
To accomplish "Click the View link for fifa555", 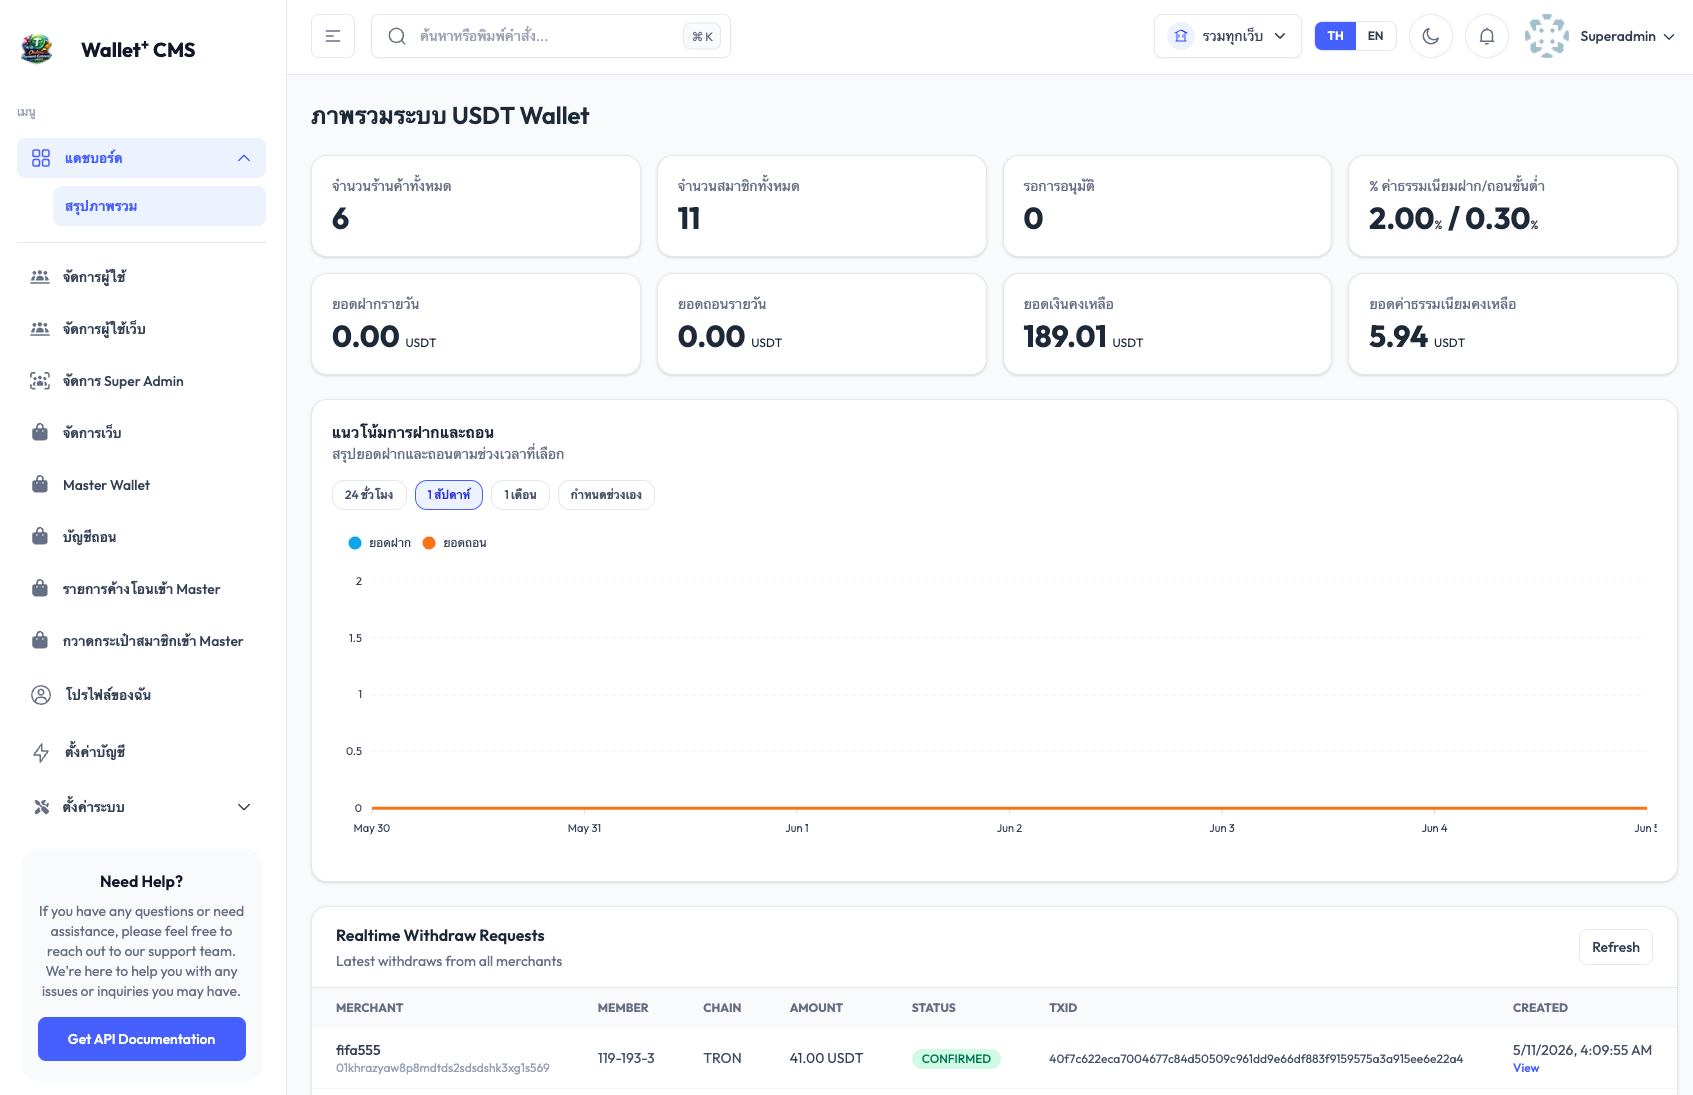I will click(1525, 1068).
